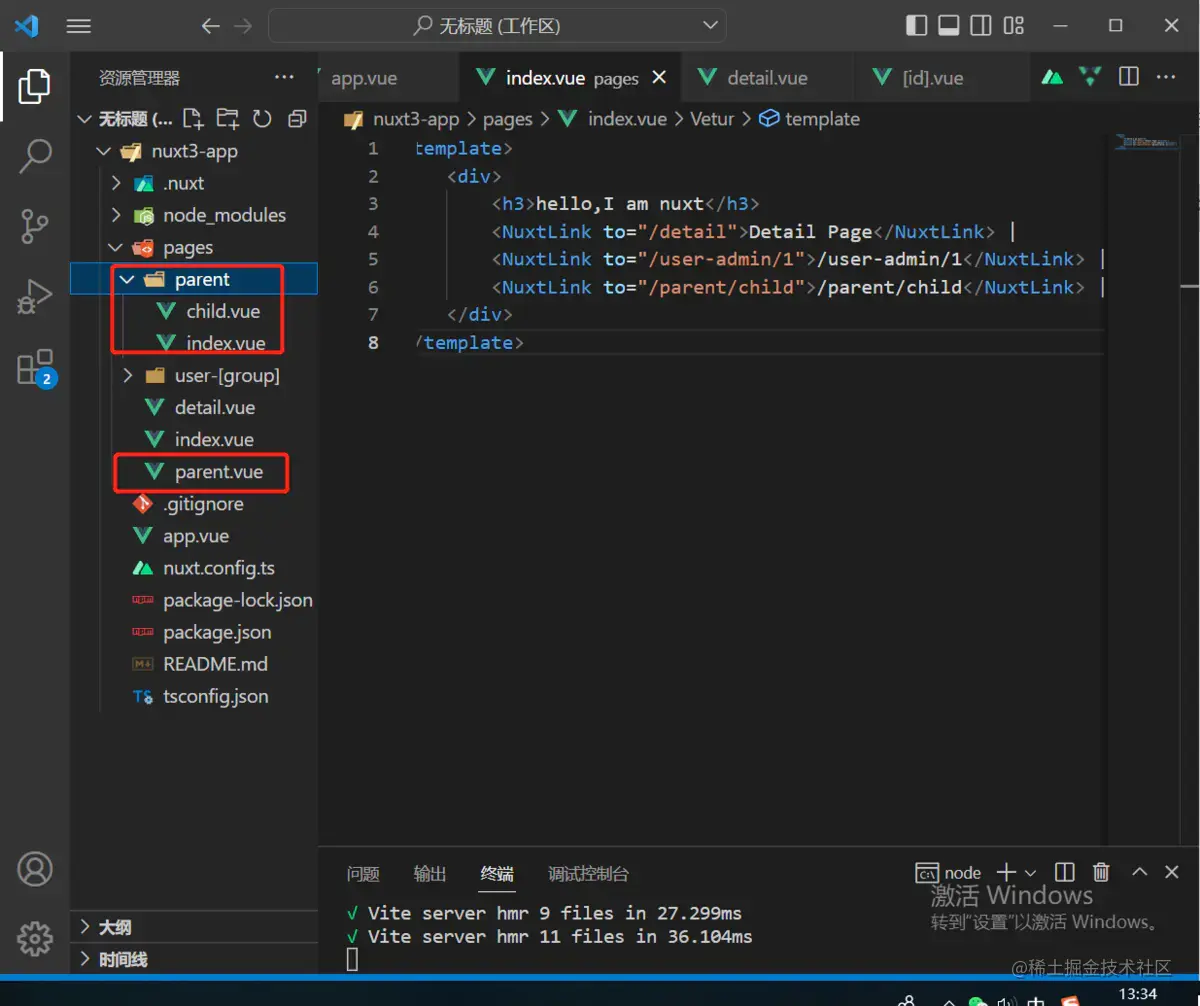Switch to the detail.vue editor tab
The width and height of the screenshot is (1200, 1006).
(766, 78)
